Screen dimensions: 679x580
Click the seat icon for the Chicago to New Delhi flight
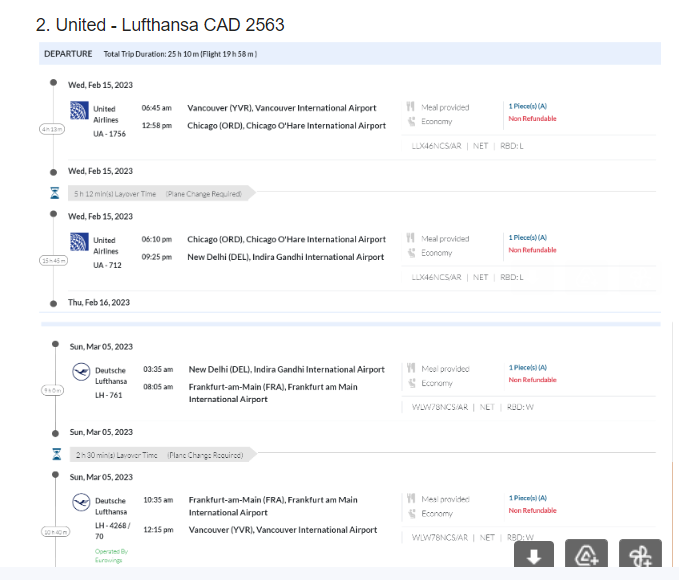click(411, 254)
